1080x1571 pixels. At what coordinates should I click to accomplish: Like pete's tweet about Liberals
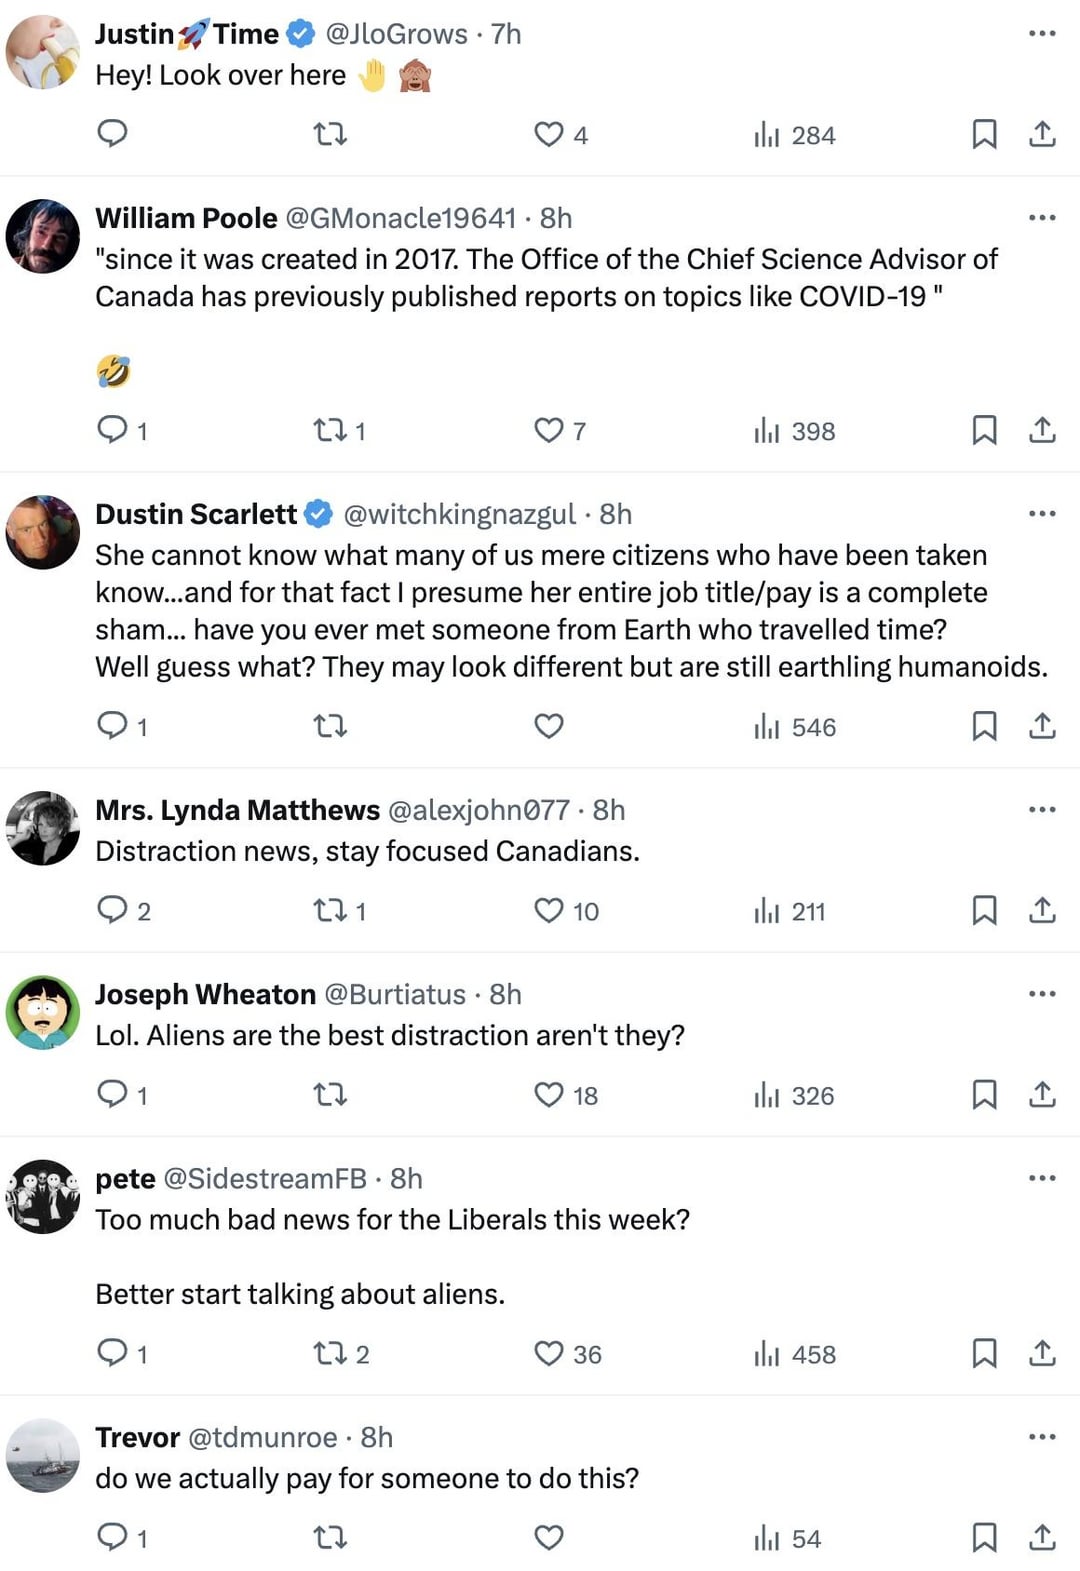click(x=549, y=1354)
